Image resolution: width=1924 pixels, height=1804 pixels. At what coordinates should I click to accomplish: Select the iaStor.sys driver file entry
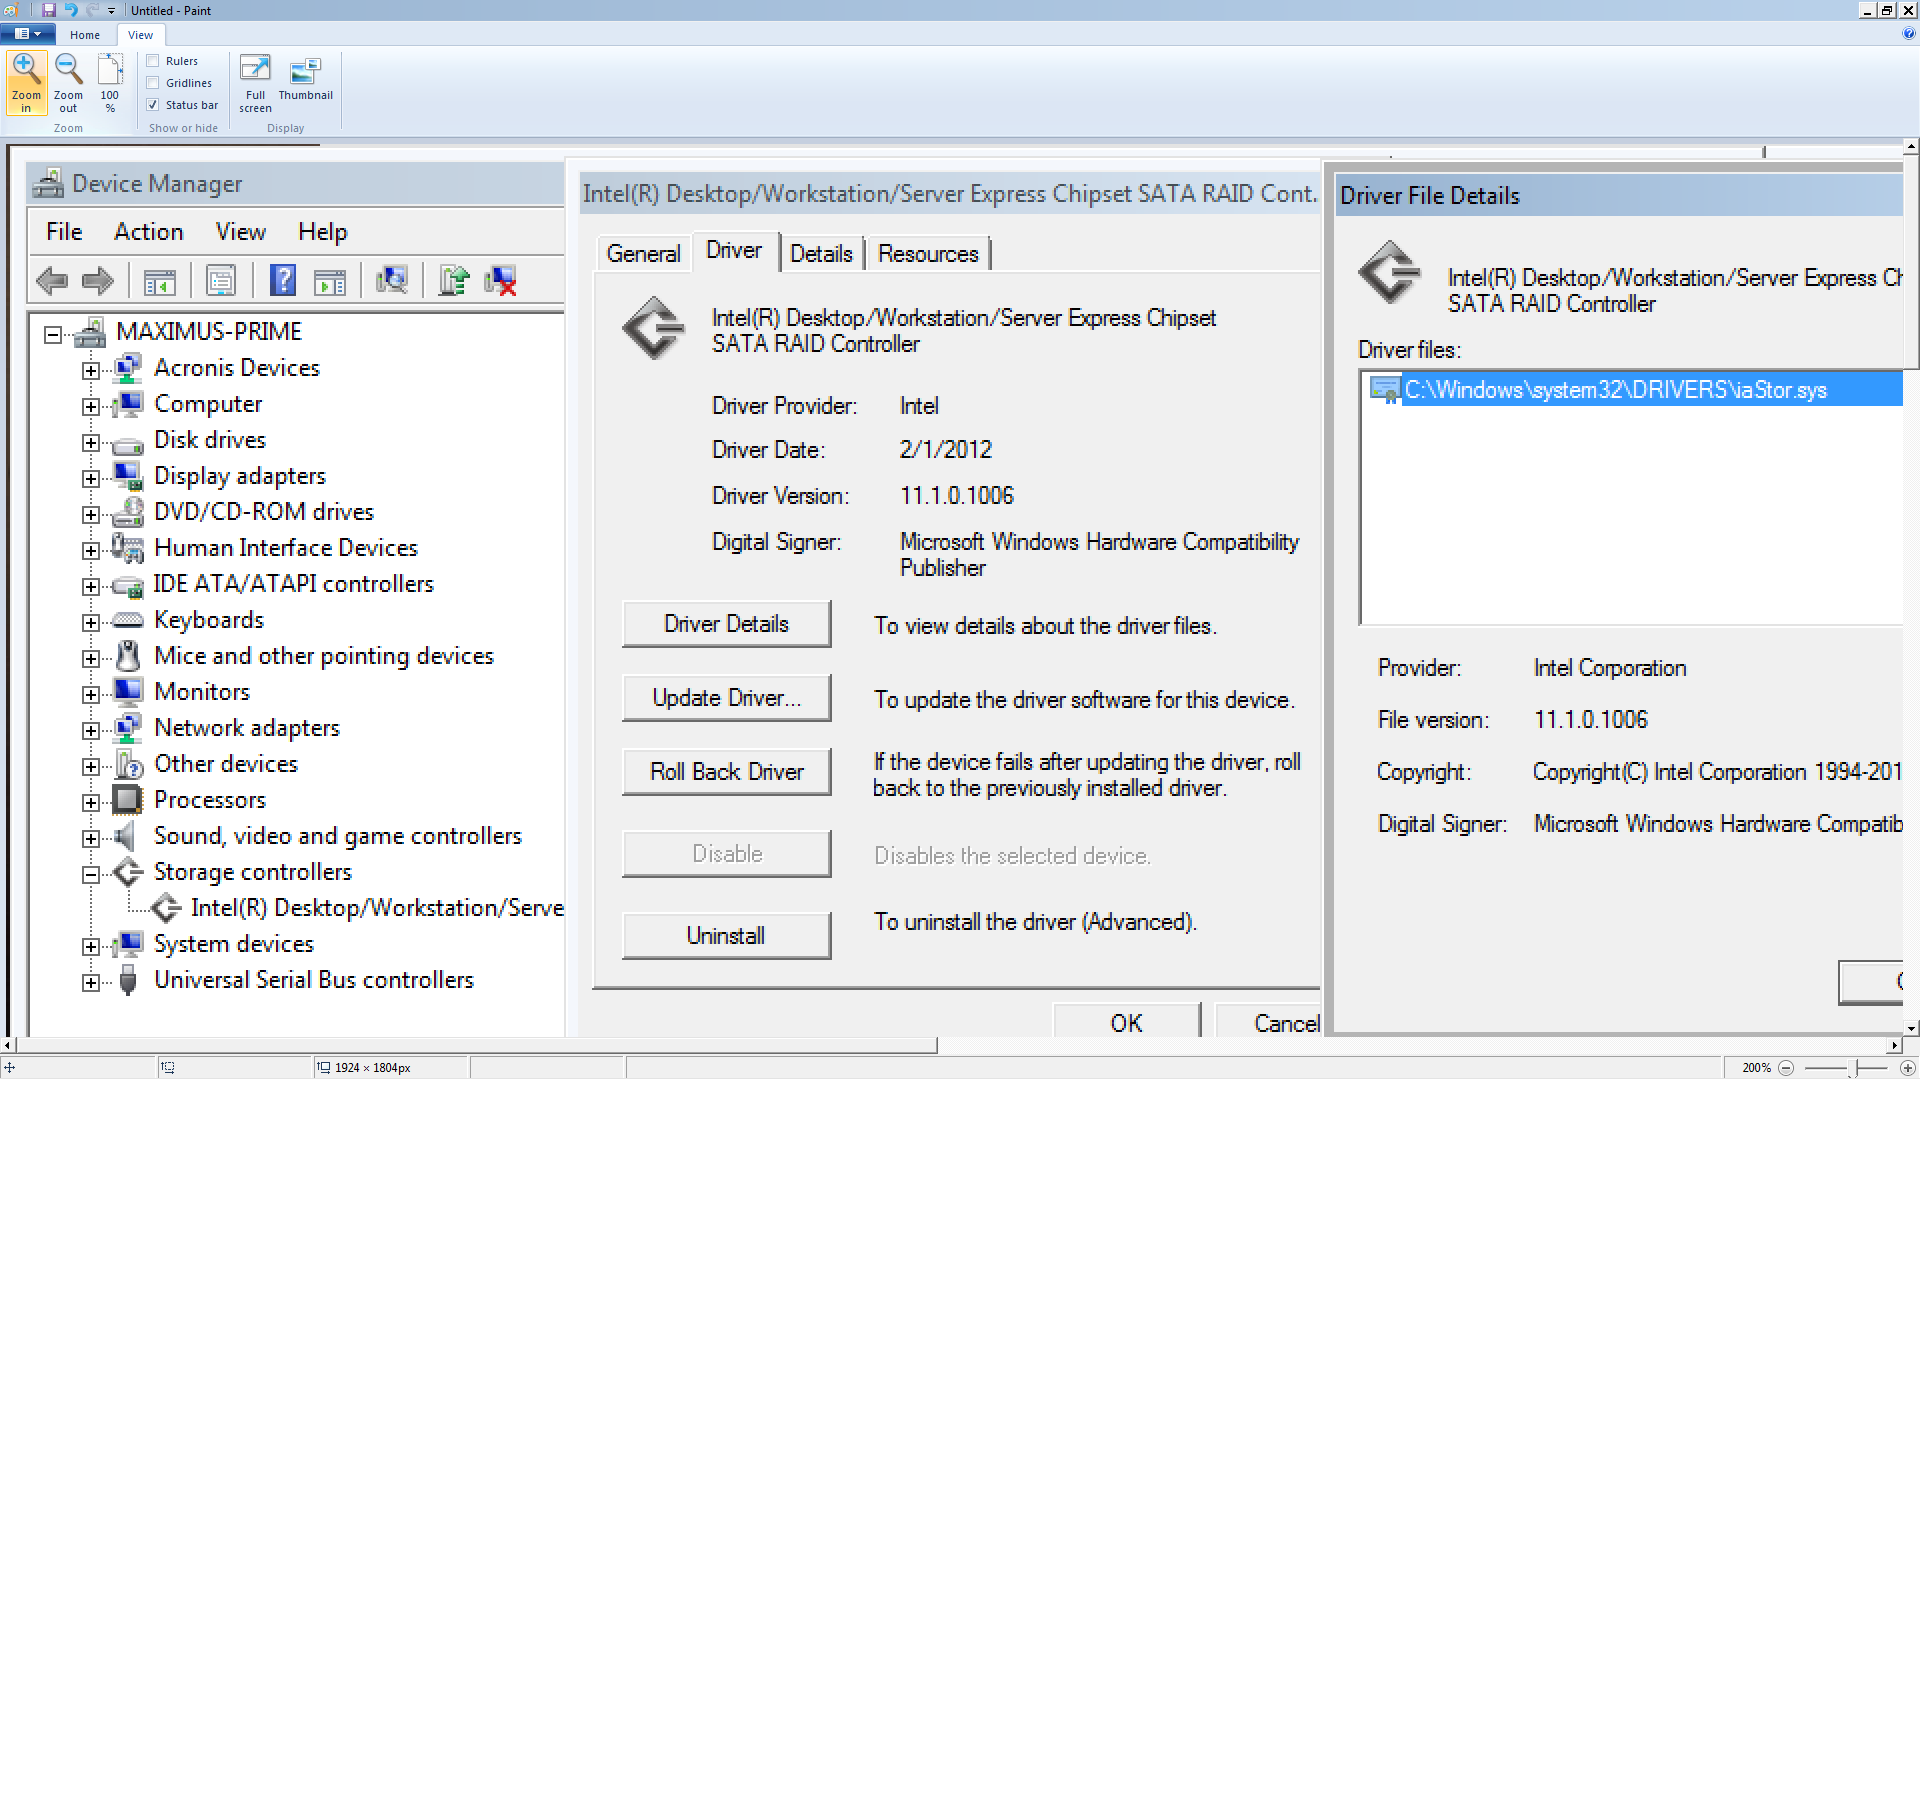(1635, 390)
